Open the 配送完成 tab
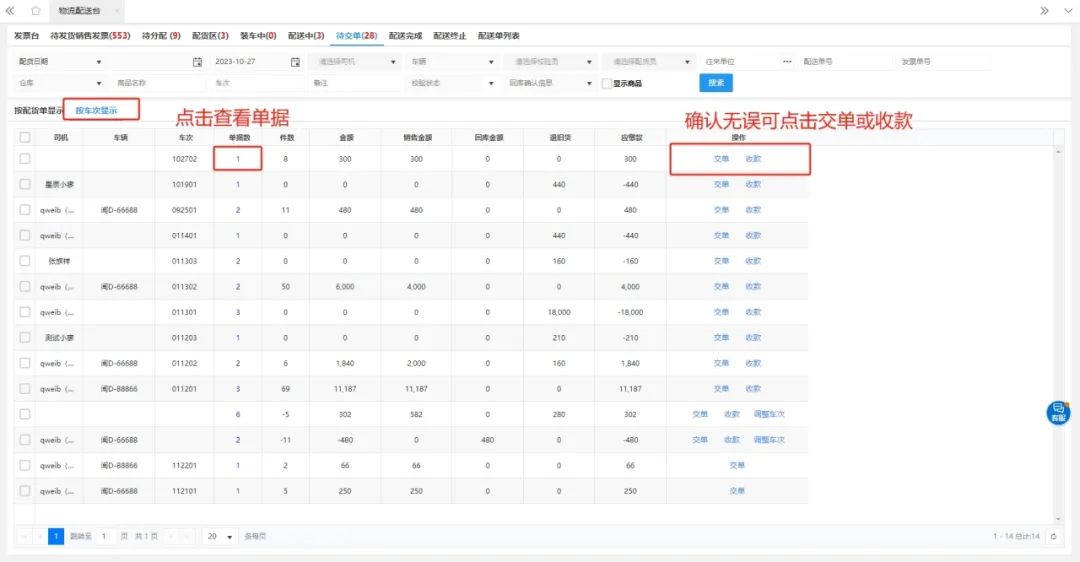The image size is (1080, 562). pyautogui.click(x=405, y=36)
